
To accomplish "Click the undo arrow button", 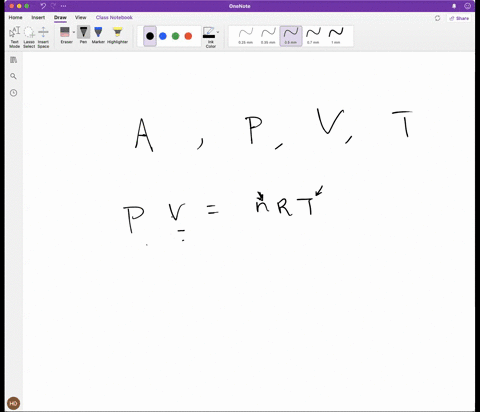I will tap(43, 6).
